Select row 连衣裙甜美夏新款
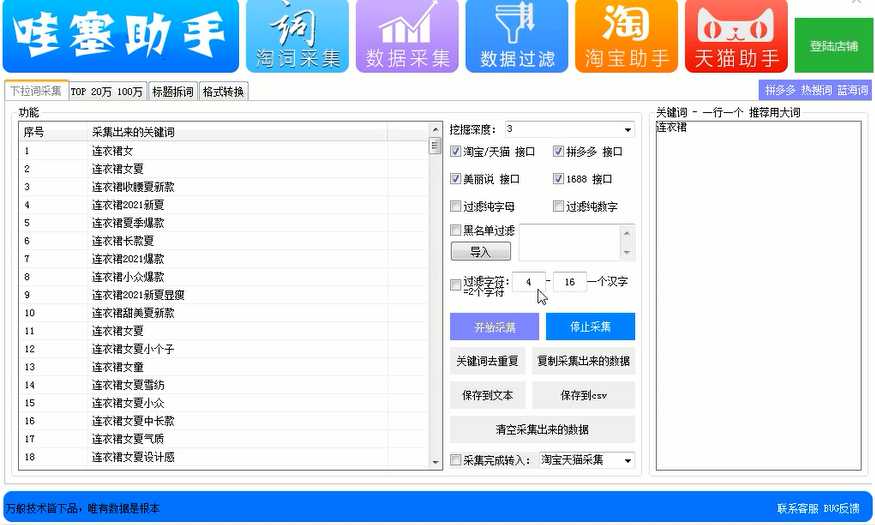 click(x=223, y=313)
